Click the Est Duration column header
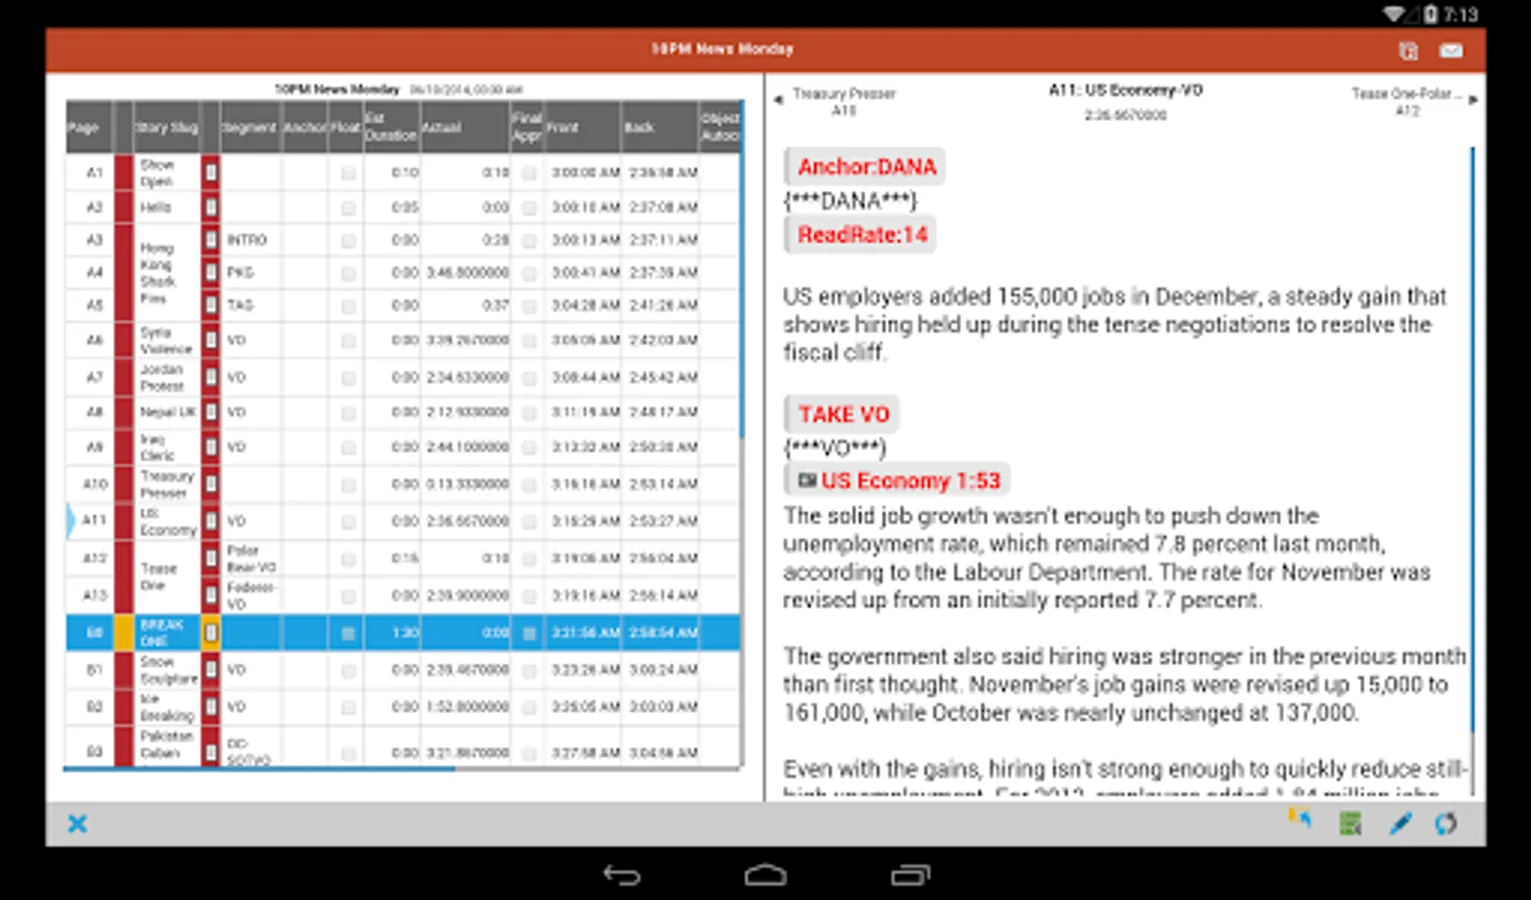This screenshot has width=1531, height=900. (391, 127)
